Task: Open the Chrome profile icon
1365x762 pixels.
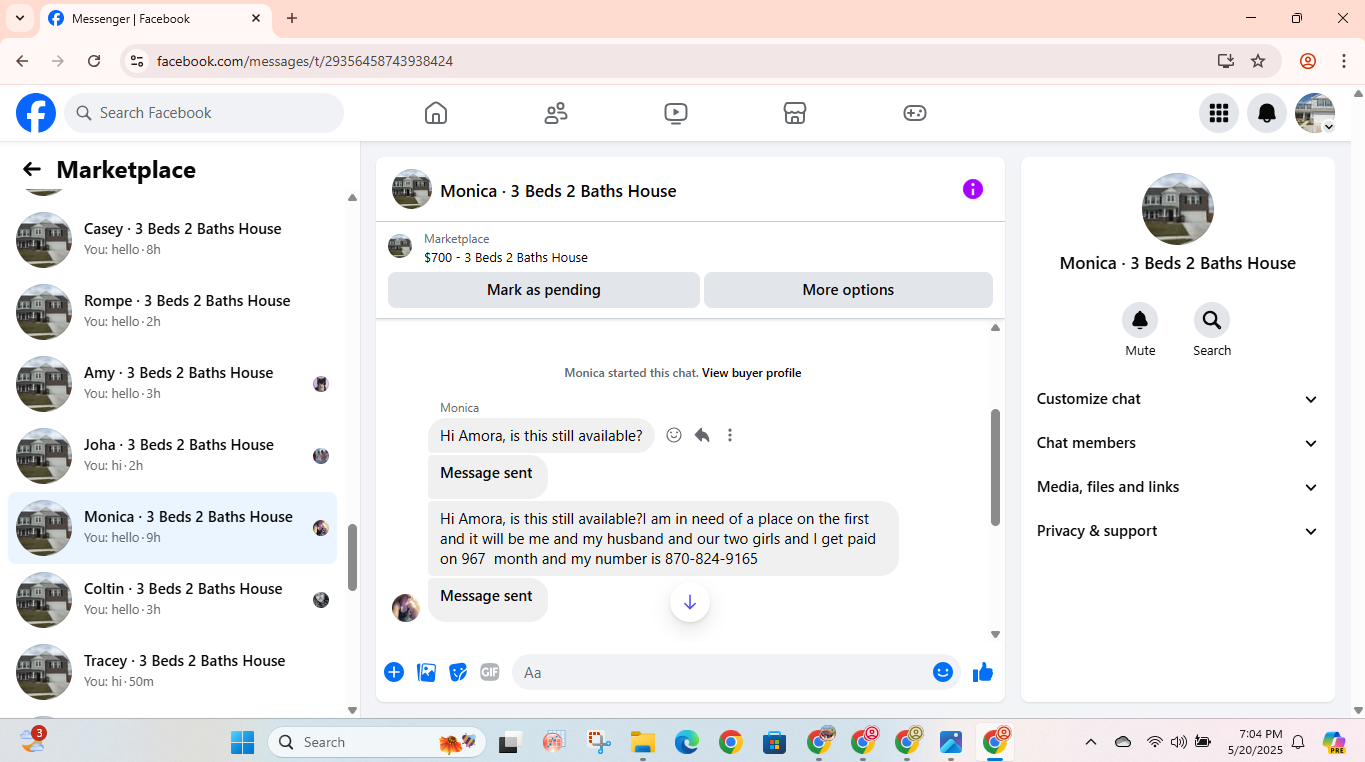Action: pyautogui.click(x=1308, y=61)
